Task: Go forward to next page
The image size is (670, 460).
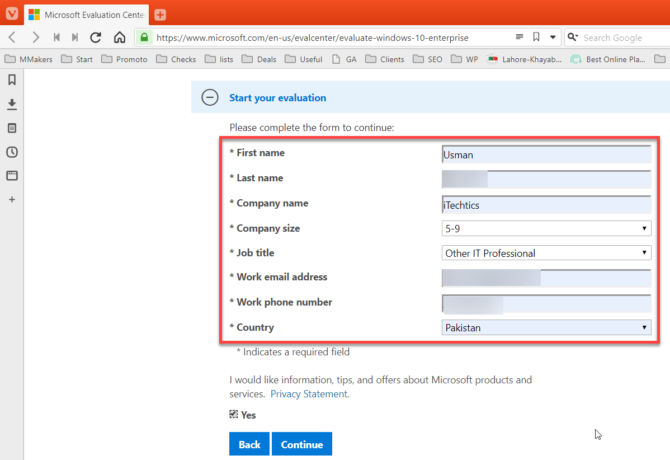Action: (x=35, y=38)
